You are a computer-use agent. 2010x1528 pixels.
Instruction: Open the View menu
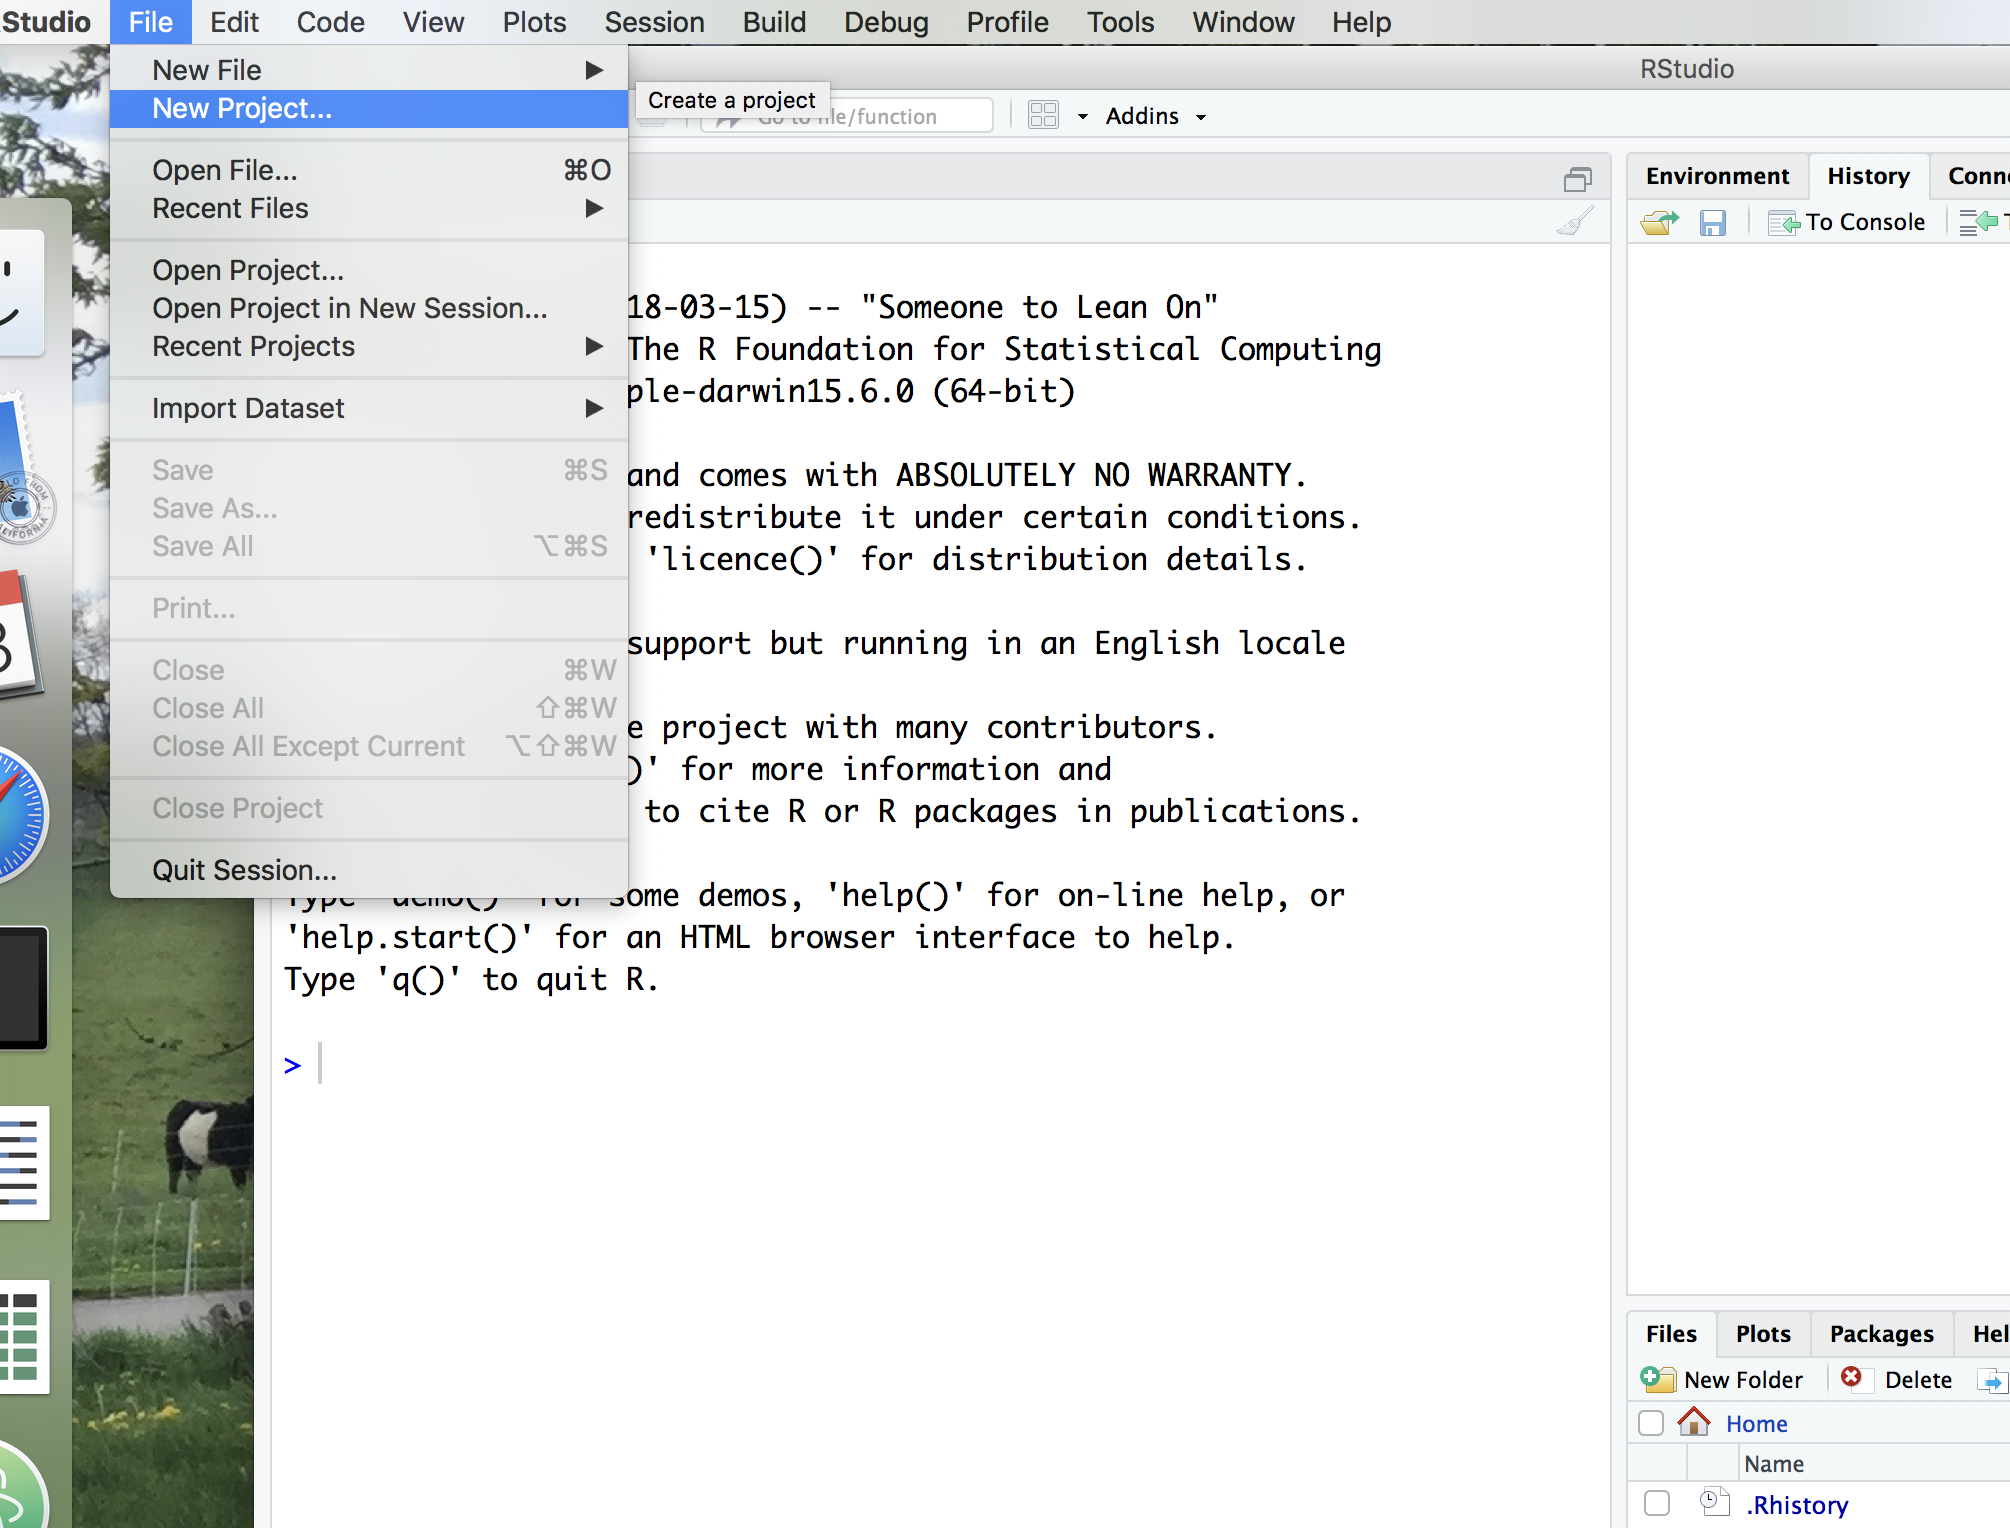(x=433, y=22)
